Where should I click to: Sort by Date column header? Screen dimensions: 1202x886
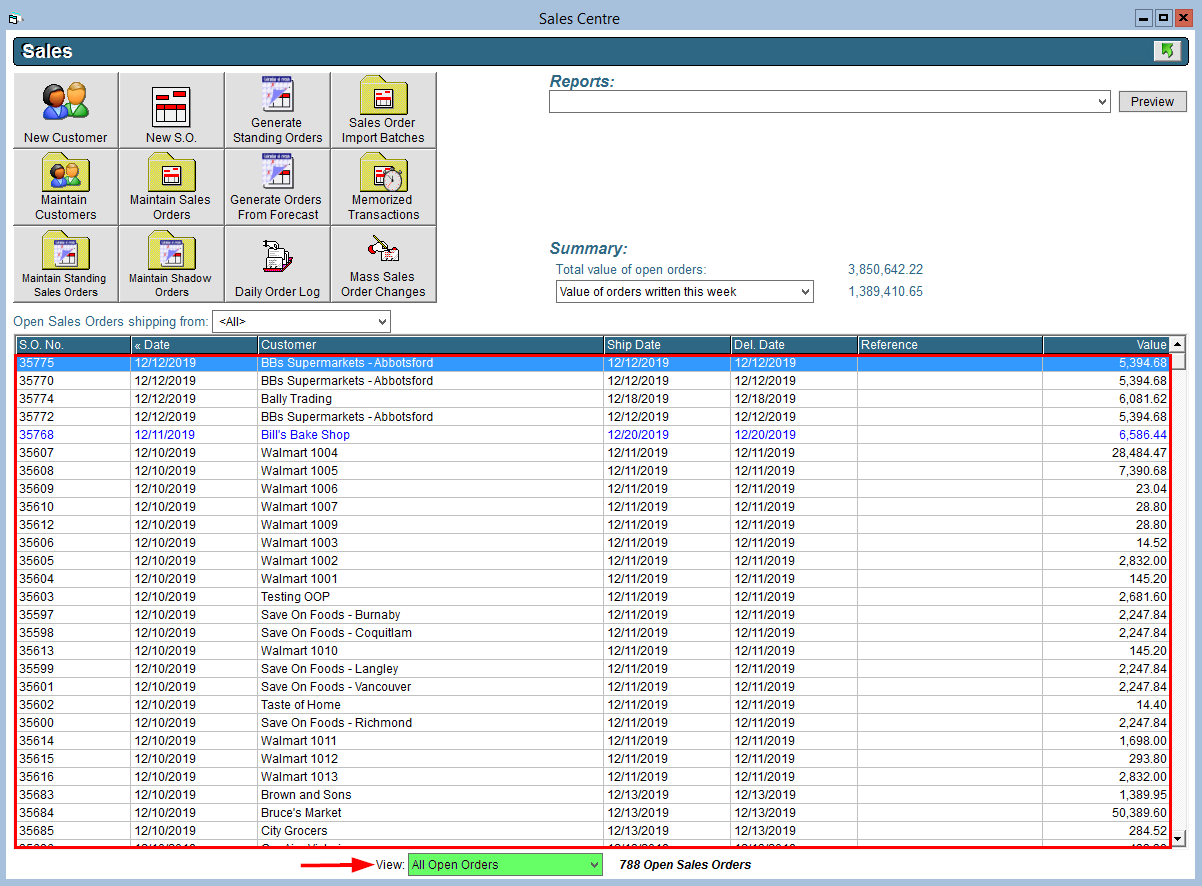click(x=194, y=345)
